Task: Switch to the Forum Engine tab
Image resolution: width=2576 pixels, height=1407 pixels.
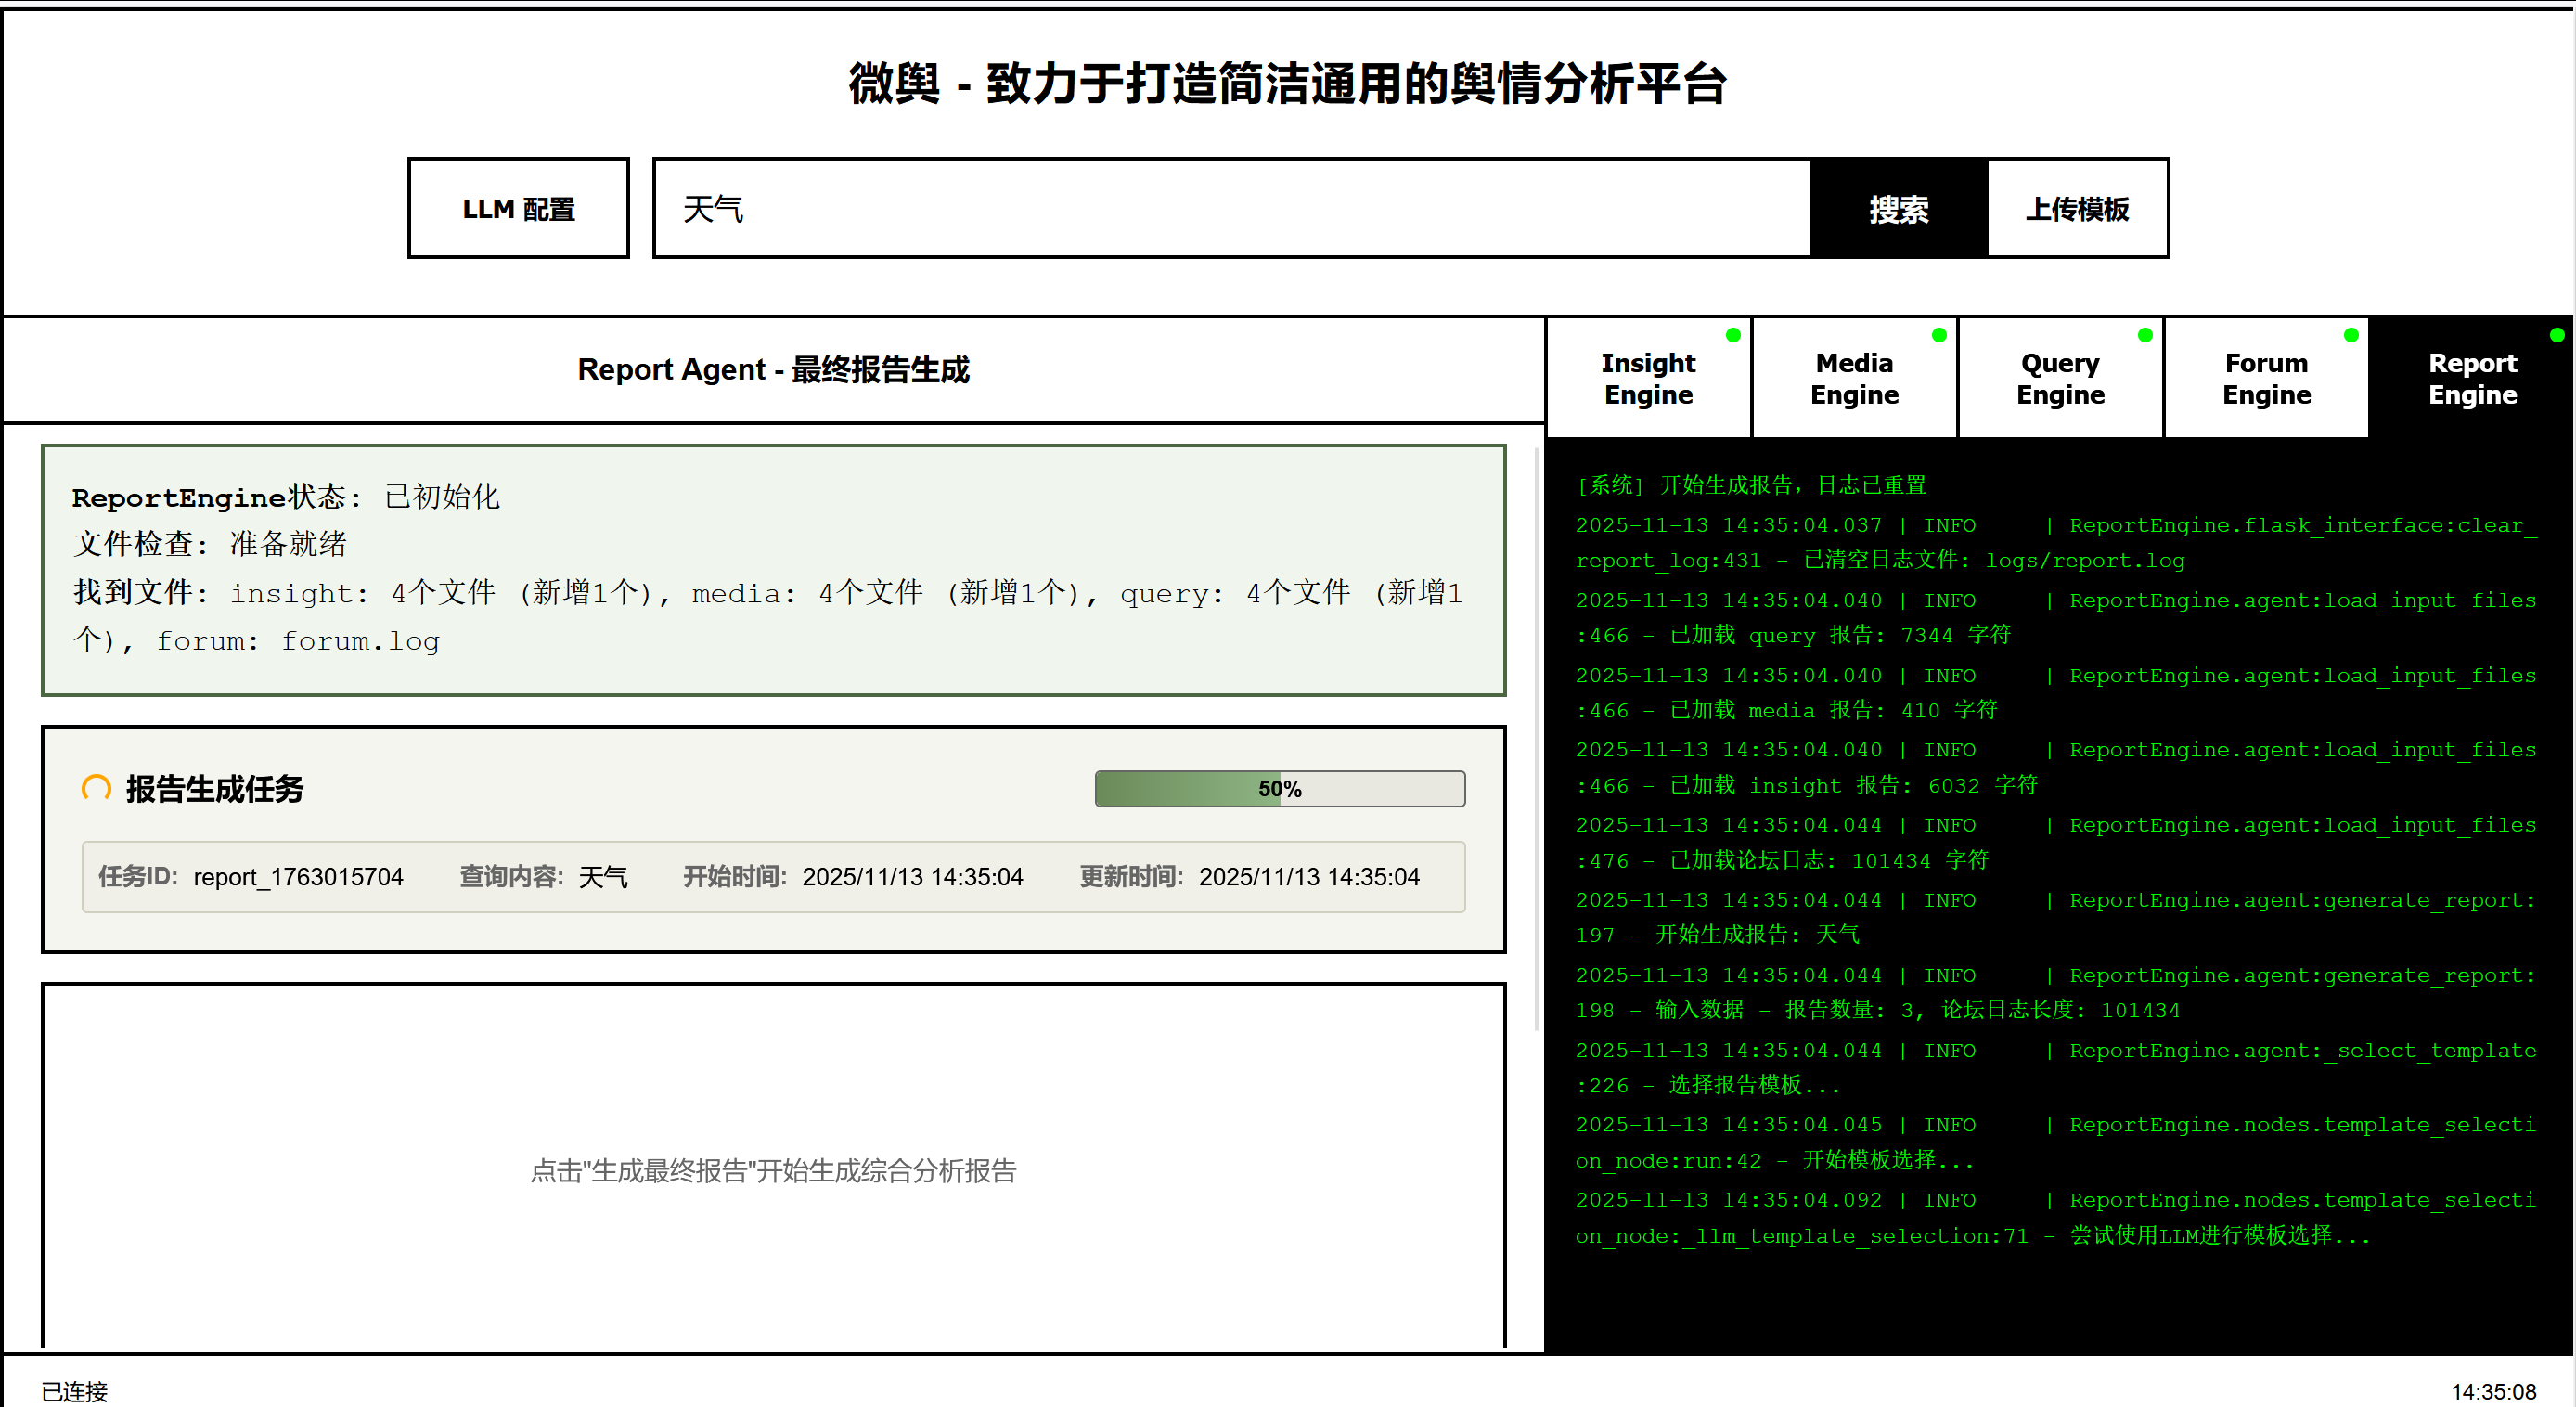Action: pos(2266,378)
